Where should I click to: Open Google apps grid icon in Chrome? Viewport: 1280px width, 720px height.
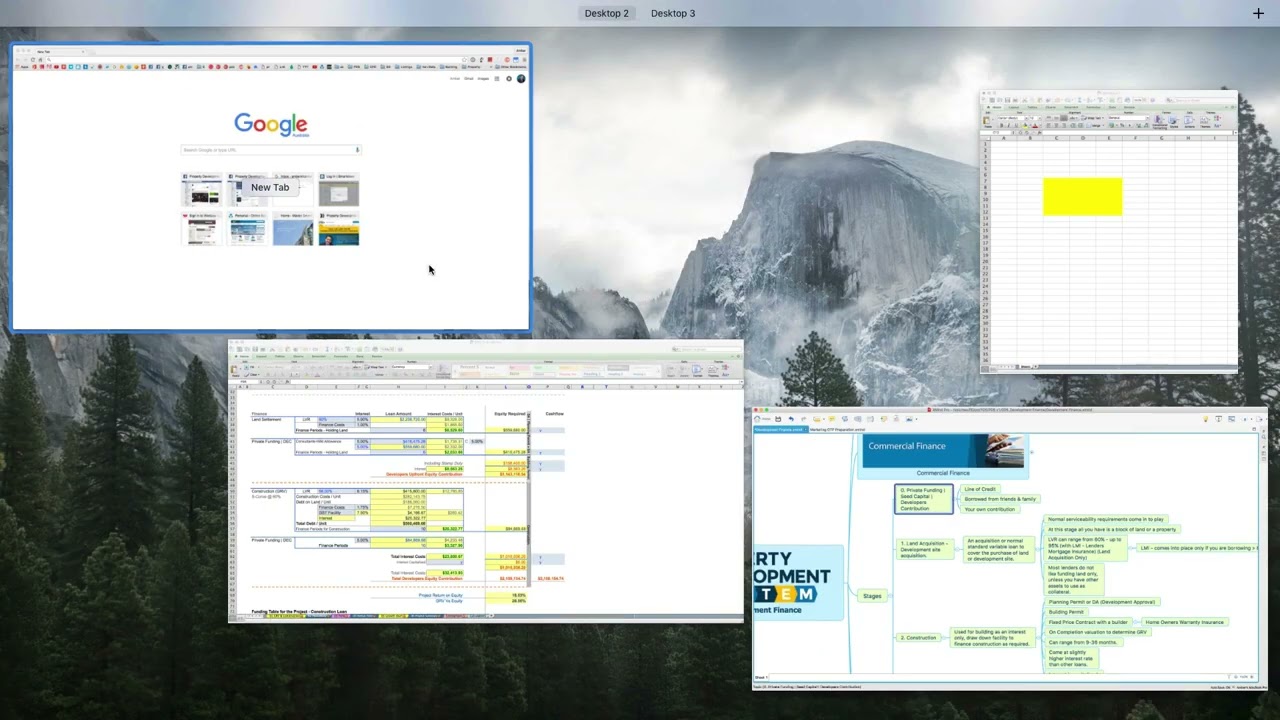[496, 79]
